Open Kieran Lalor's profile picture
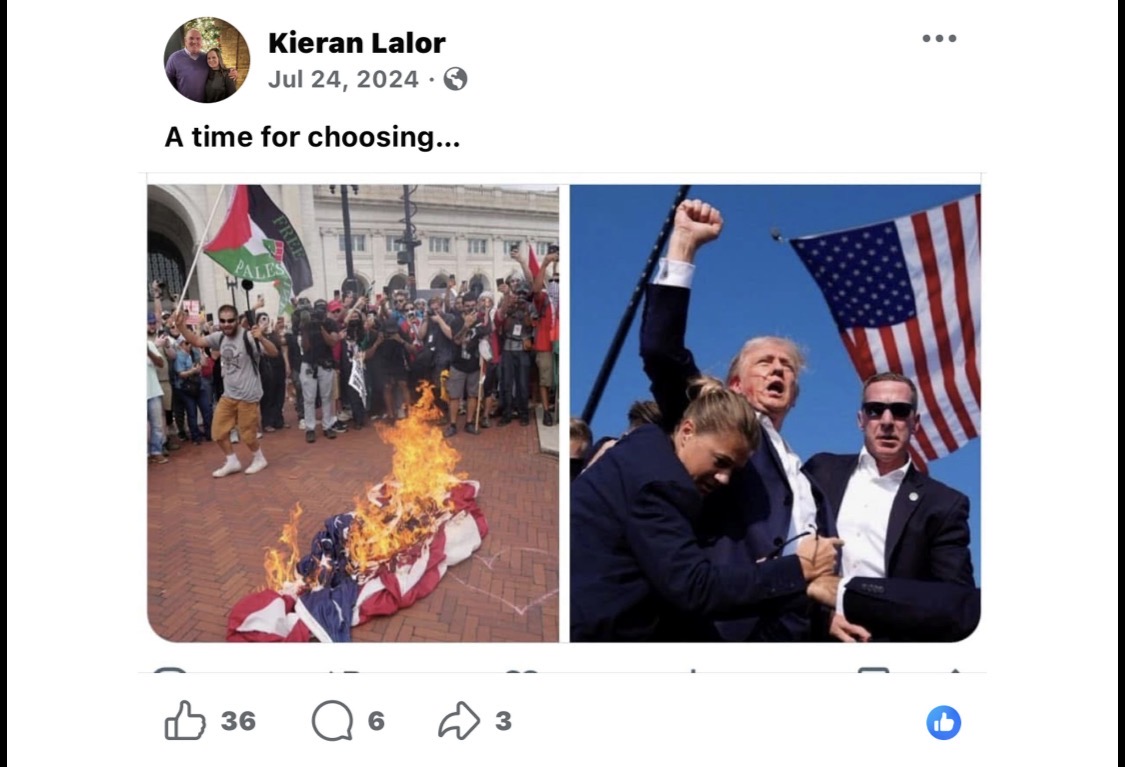1125x767 pixels. [x=207, y=60]
